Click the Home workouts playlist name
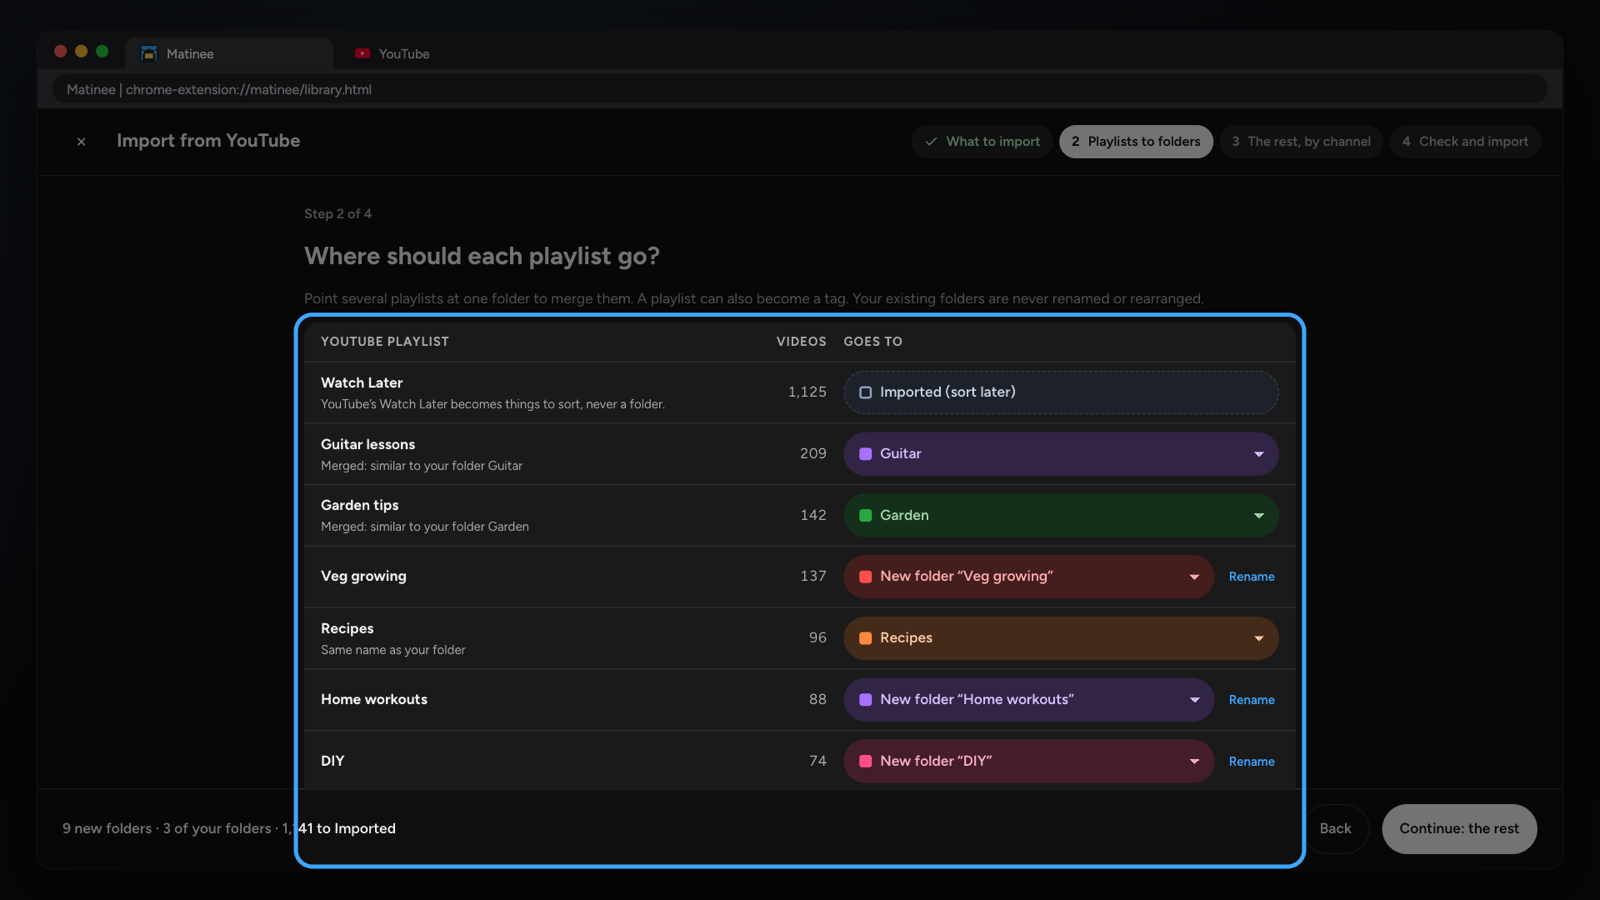 pos(374,699)
